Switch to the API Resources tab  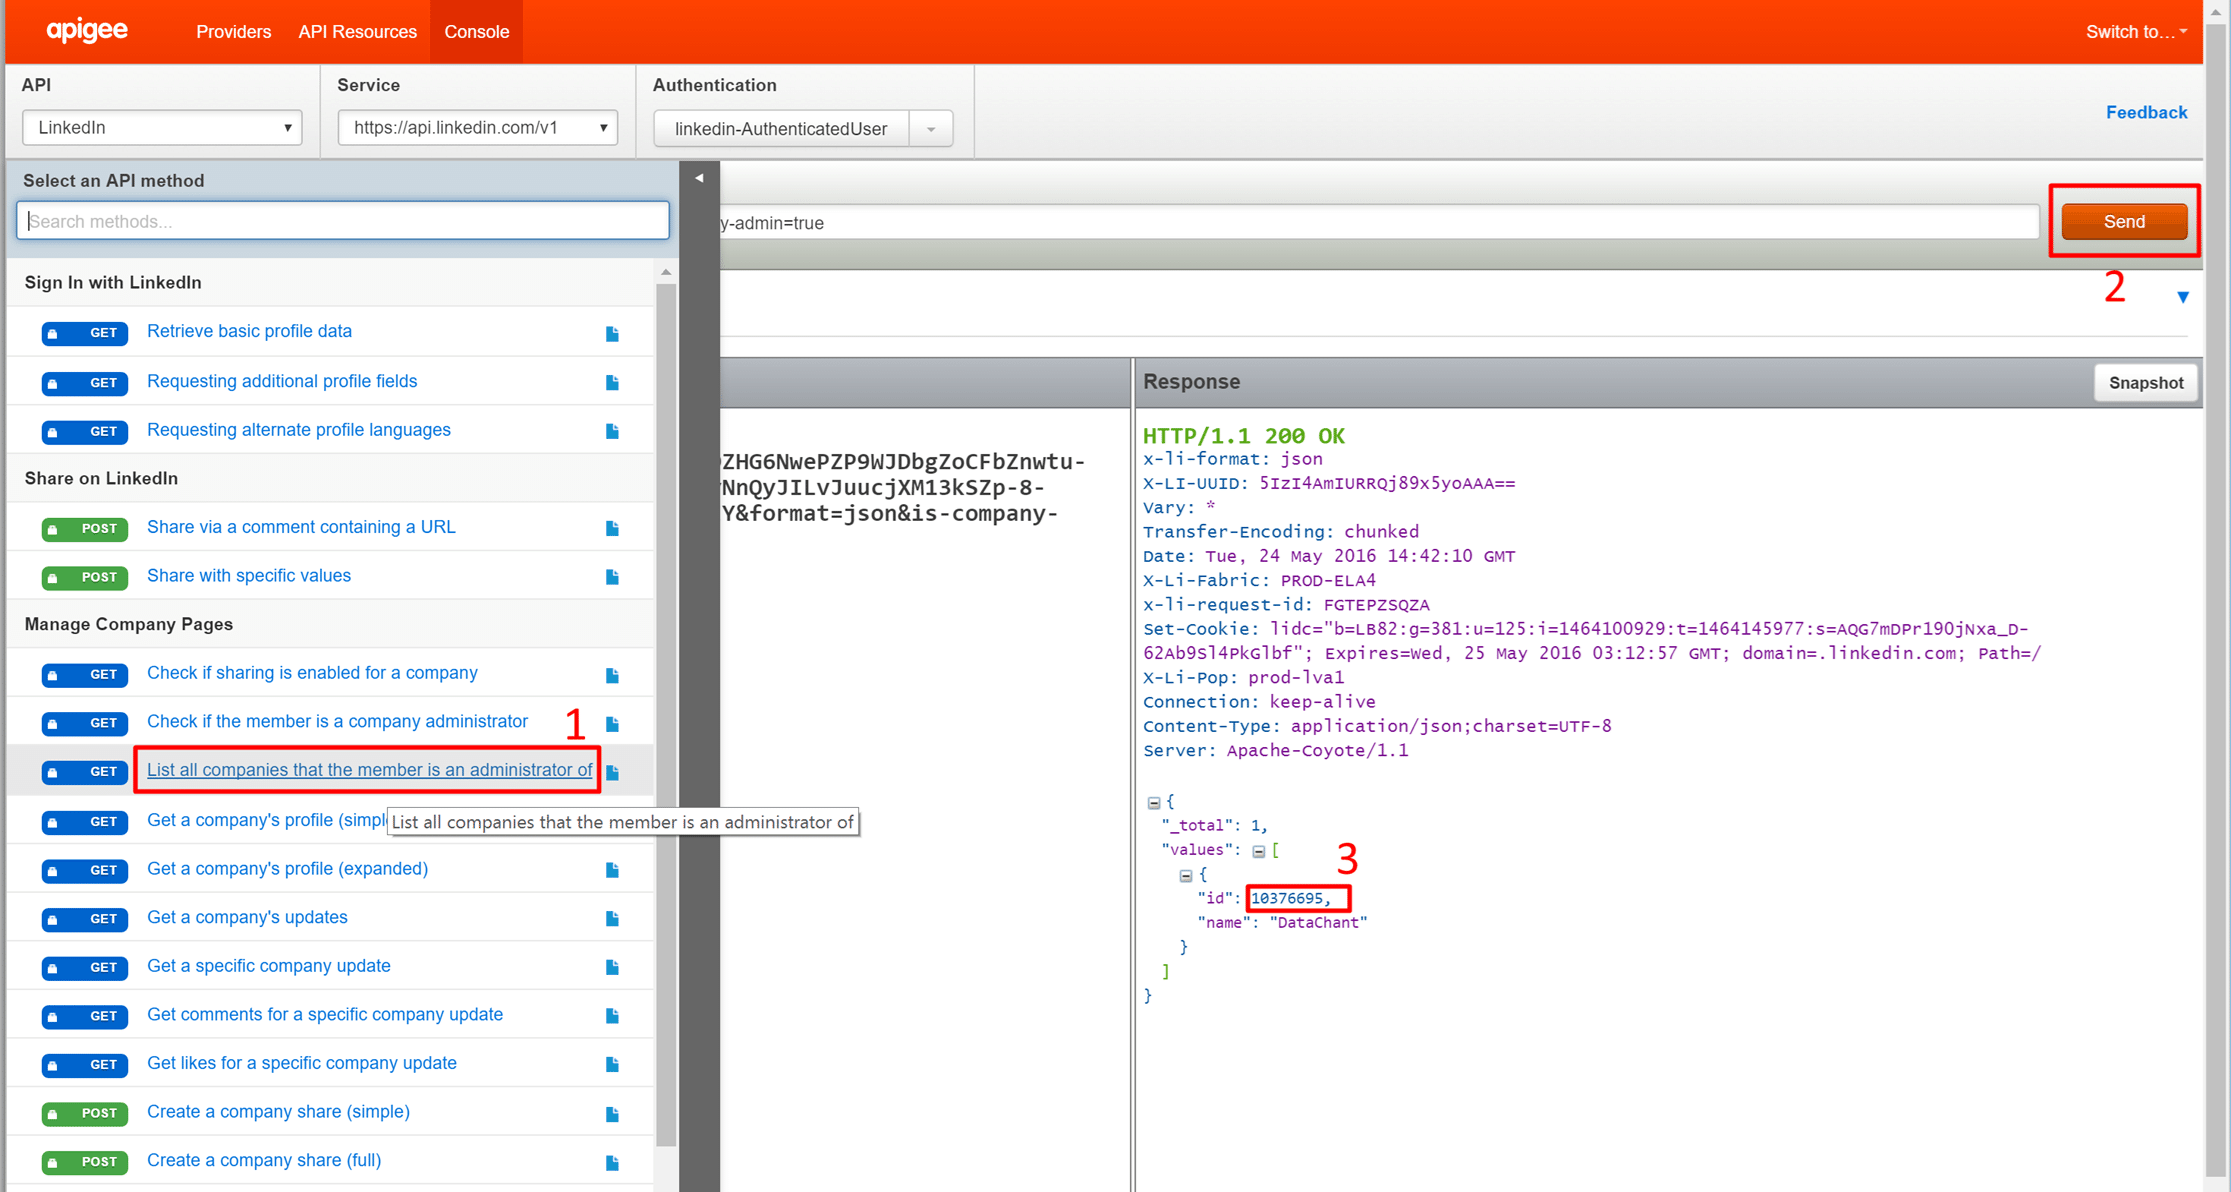[x=357, y=32]
